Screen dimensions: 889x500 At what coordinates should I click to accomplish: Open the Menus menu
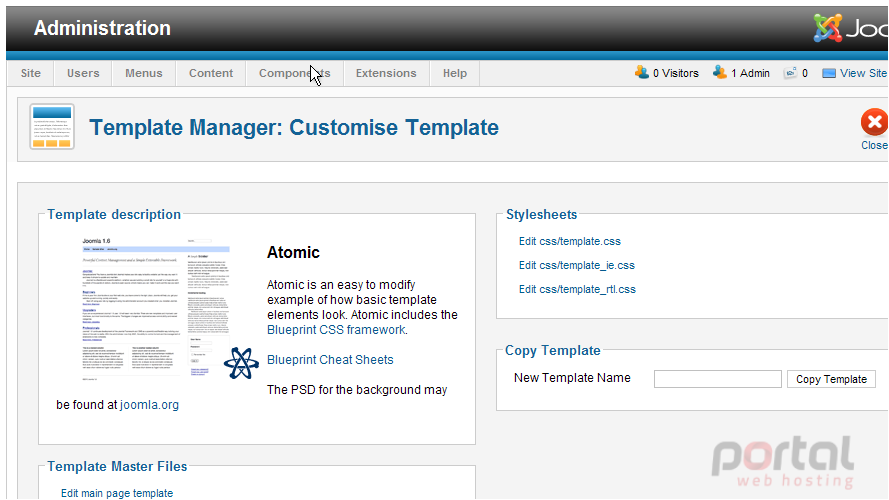(x=143, y=73)
